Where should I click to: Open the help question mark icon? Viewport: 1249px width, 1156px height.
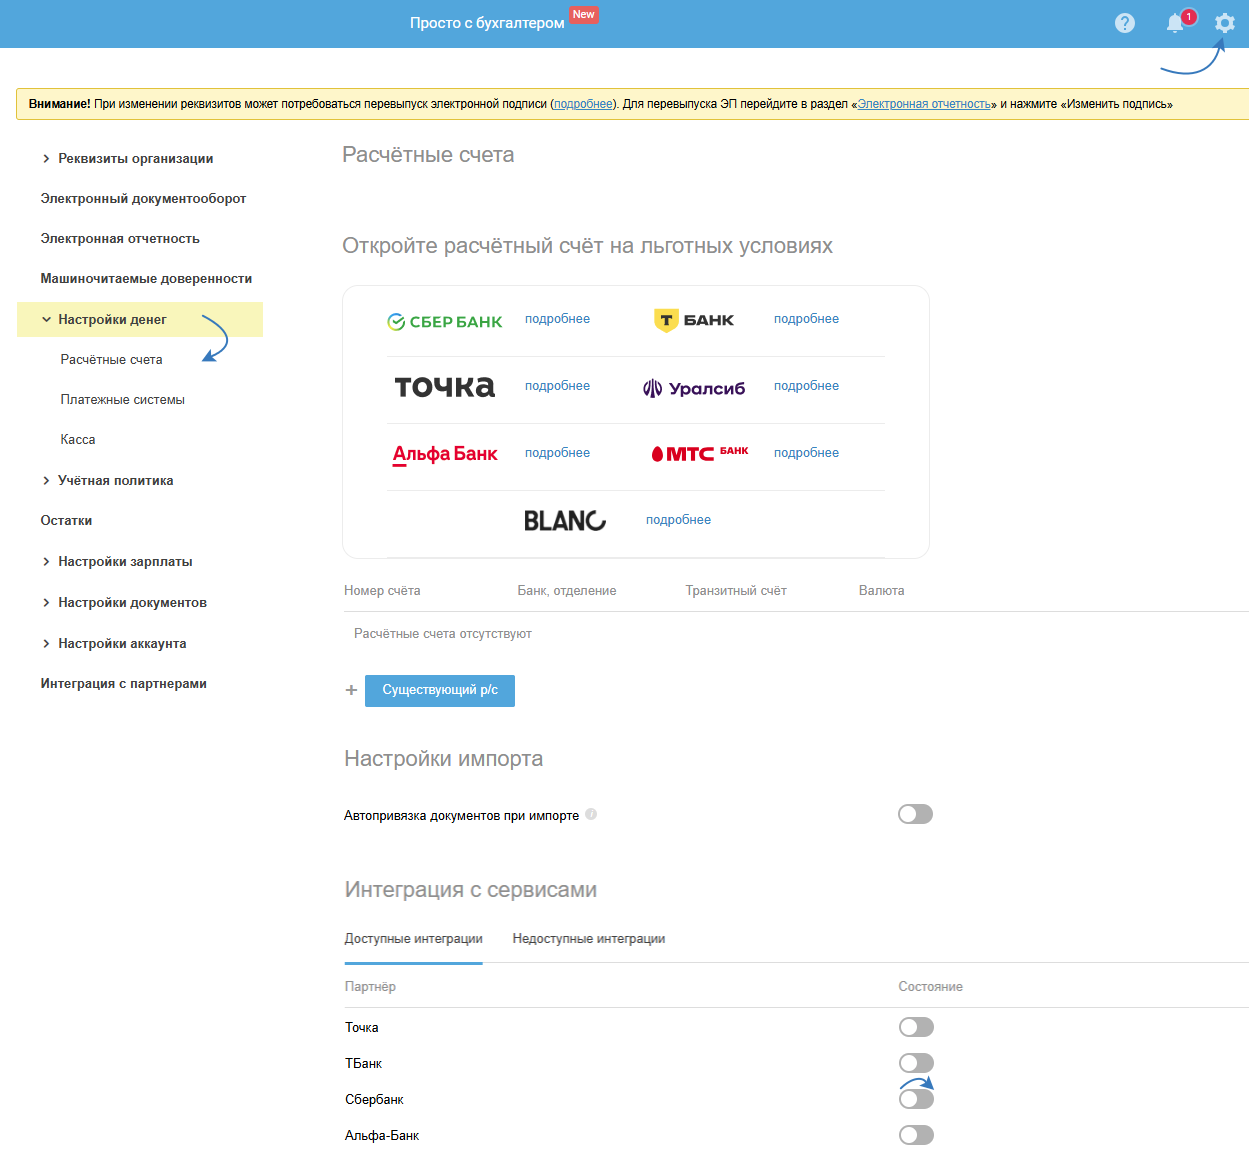point(1125,23)
